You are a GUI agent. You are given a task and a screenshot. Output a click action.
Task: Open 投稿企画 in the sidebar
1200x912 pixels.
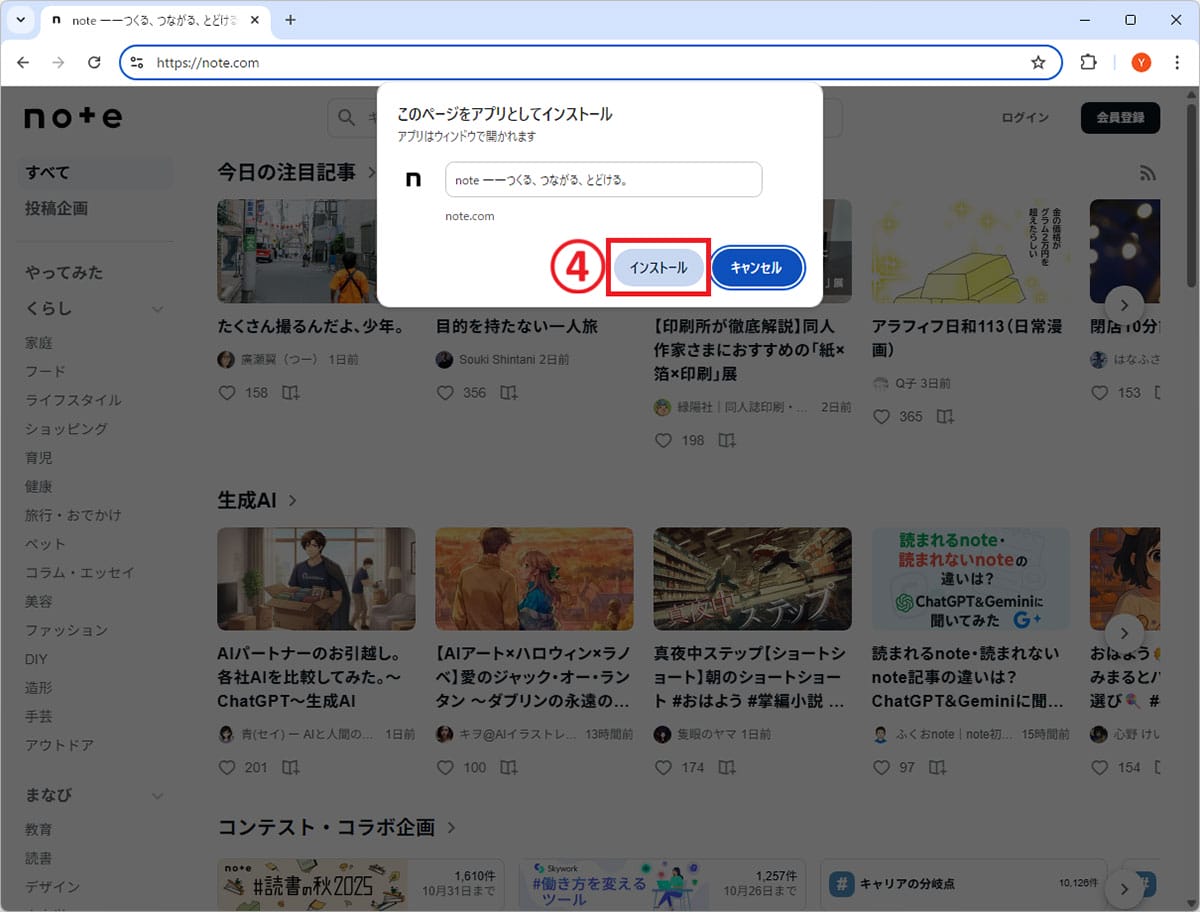(x=56, y=208)
